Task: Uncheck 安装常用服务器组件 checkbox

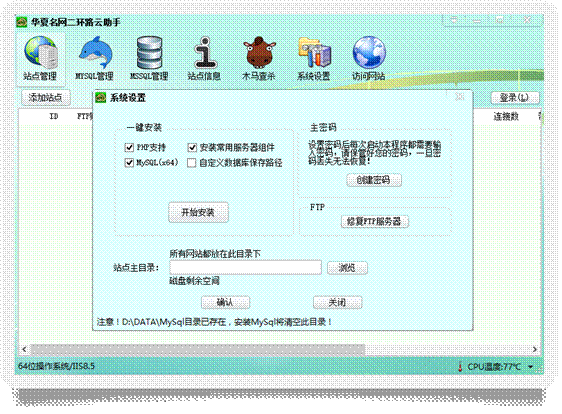Action: (192, 147)
